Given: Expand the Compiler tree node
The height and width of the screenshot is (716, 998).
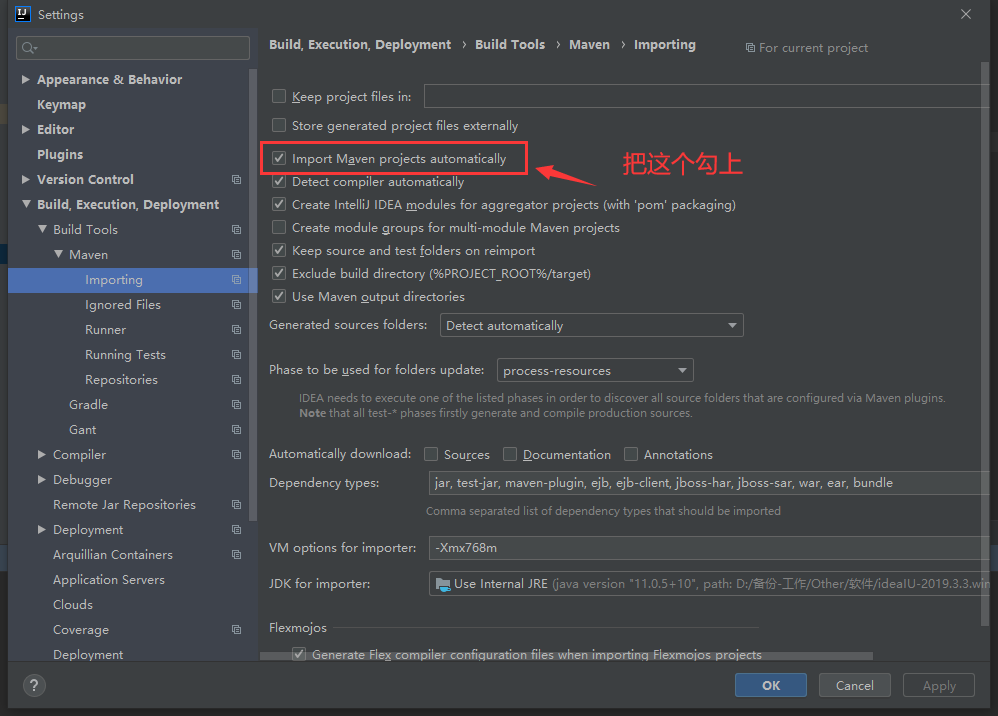Looking at the screenshot, I should (x=42, y=454).
